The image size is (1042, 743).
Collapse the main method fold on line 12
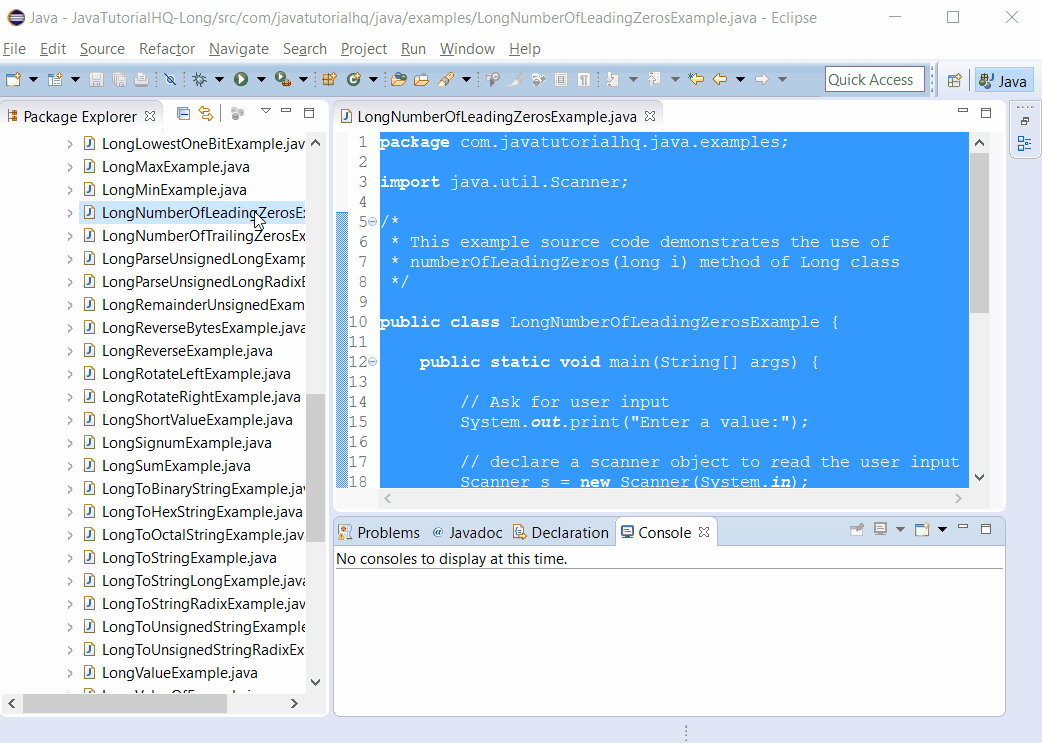coord(373,362)
